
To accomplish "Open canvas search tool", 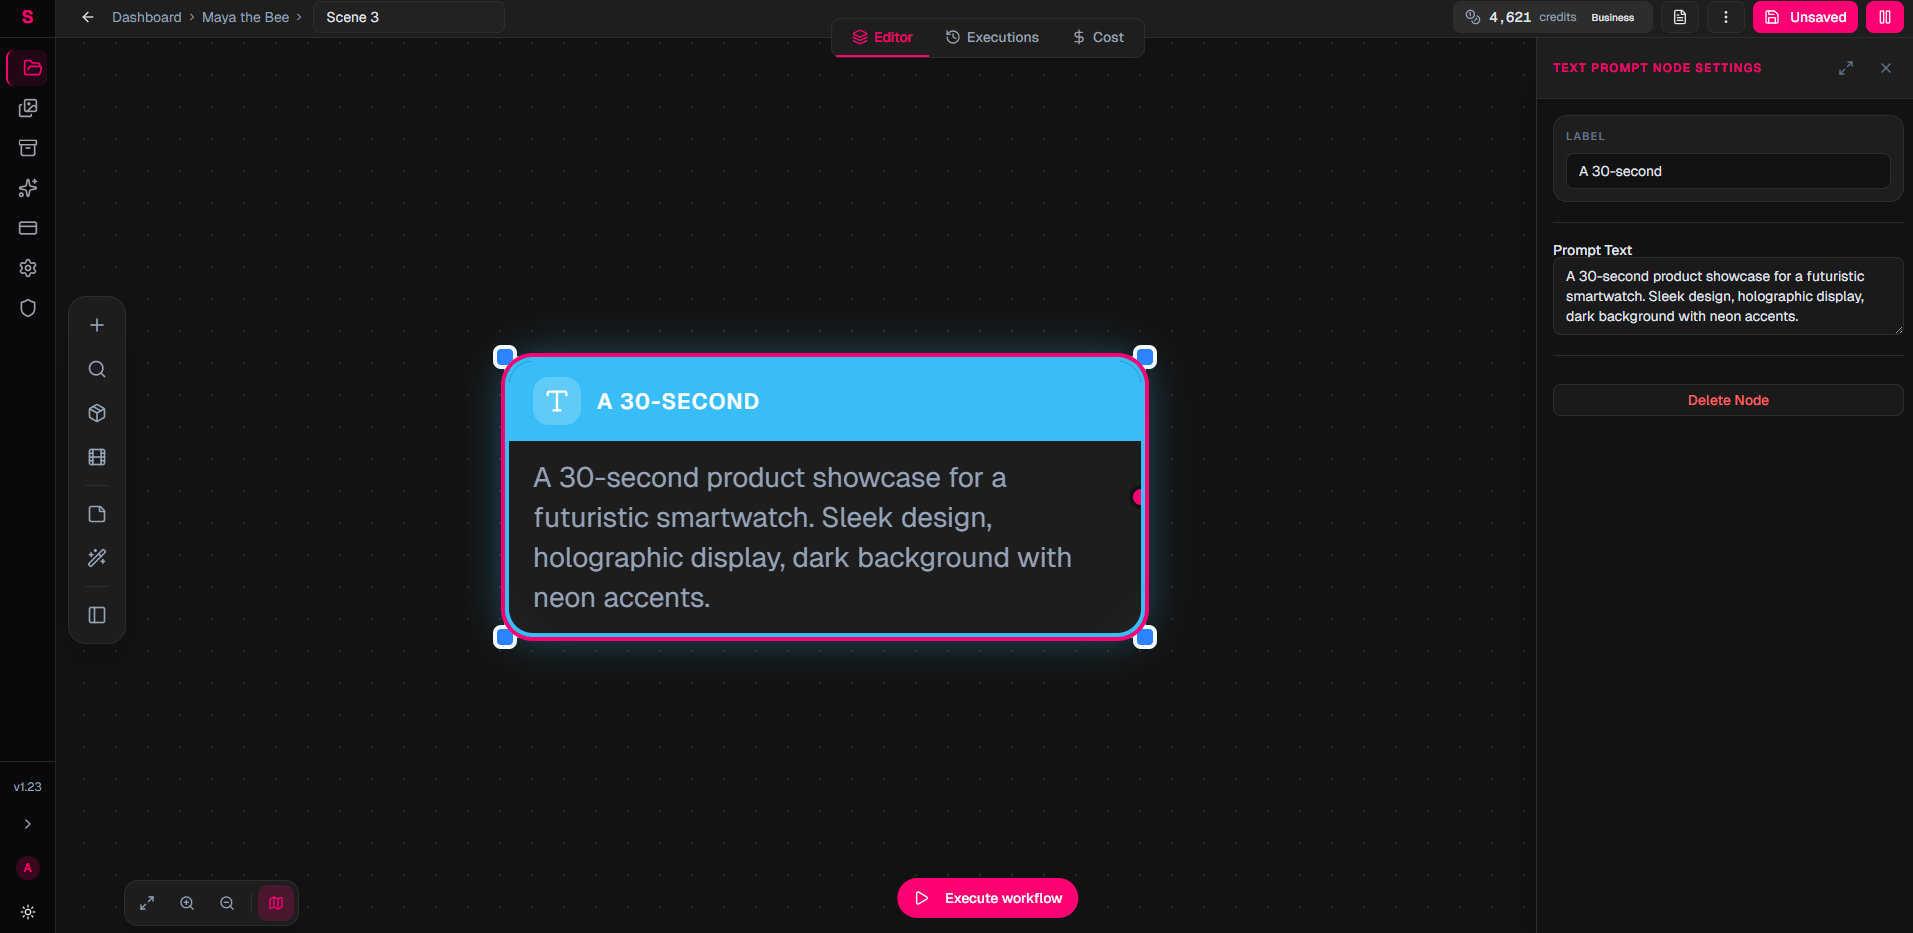I will [96, 368].
